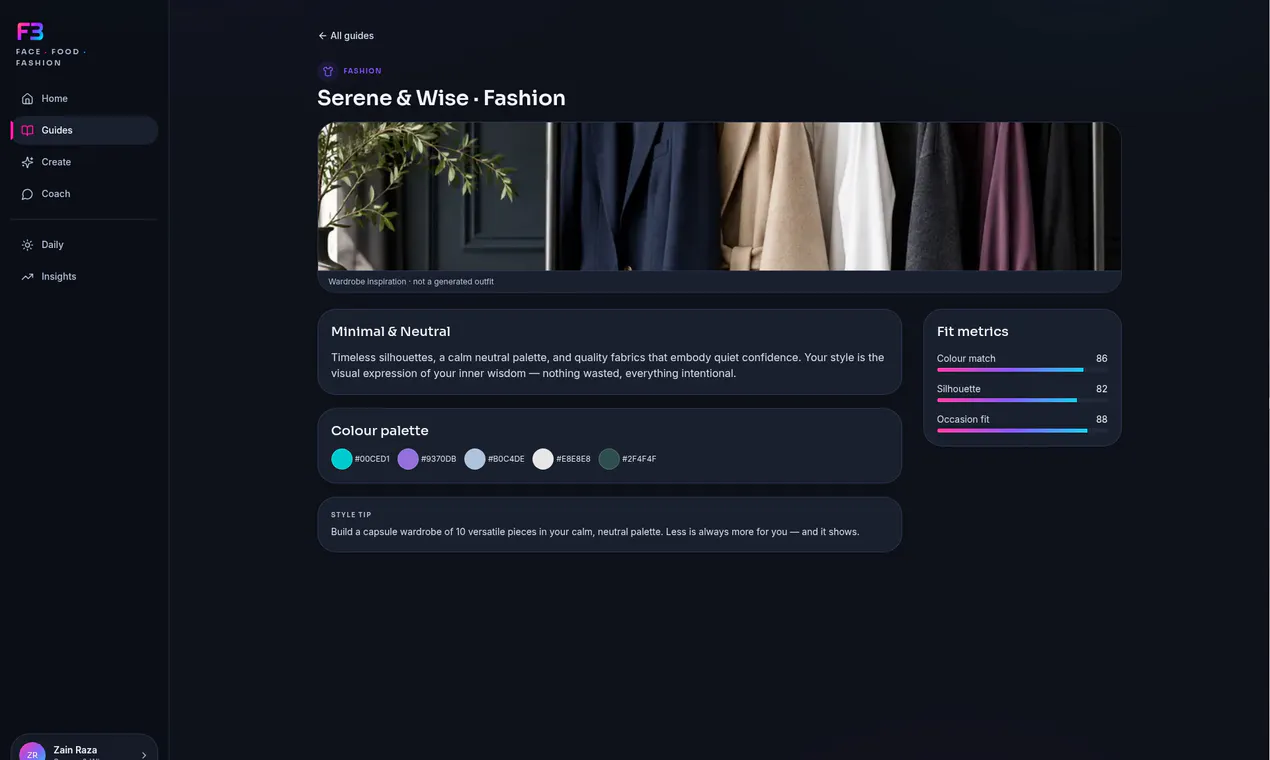Click the Zain Raza account name
This screenshot has height=760, width=1270.
pos(75,750)
